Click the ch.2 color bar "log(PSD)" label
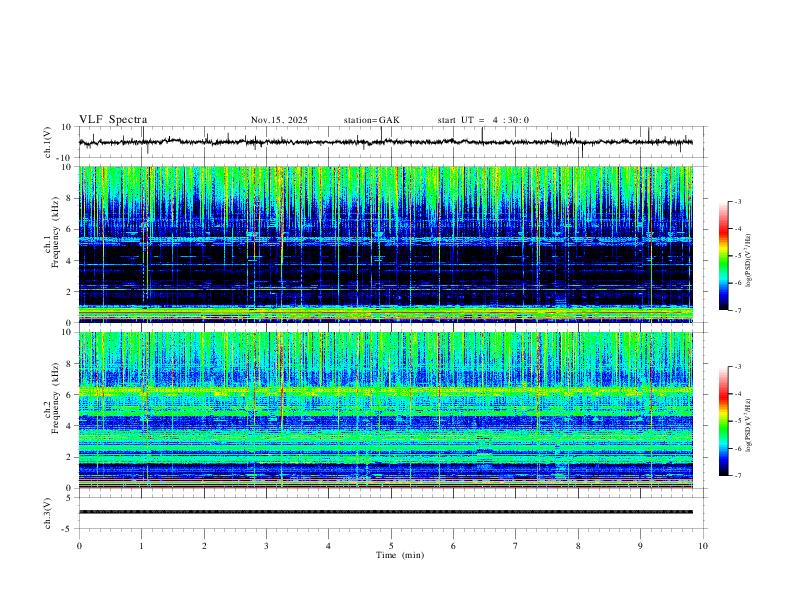This screenshot has width=792, height=612. [748, 425]
